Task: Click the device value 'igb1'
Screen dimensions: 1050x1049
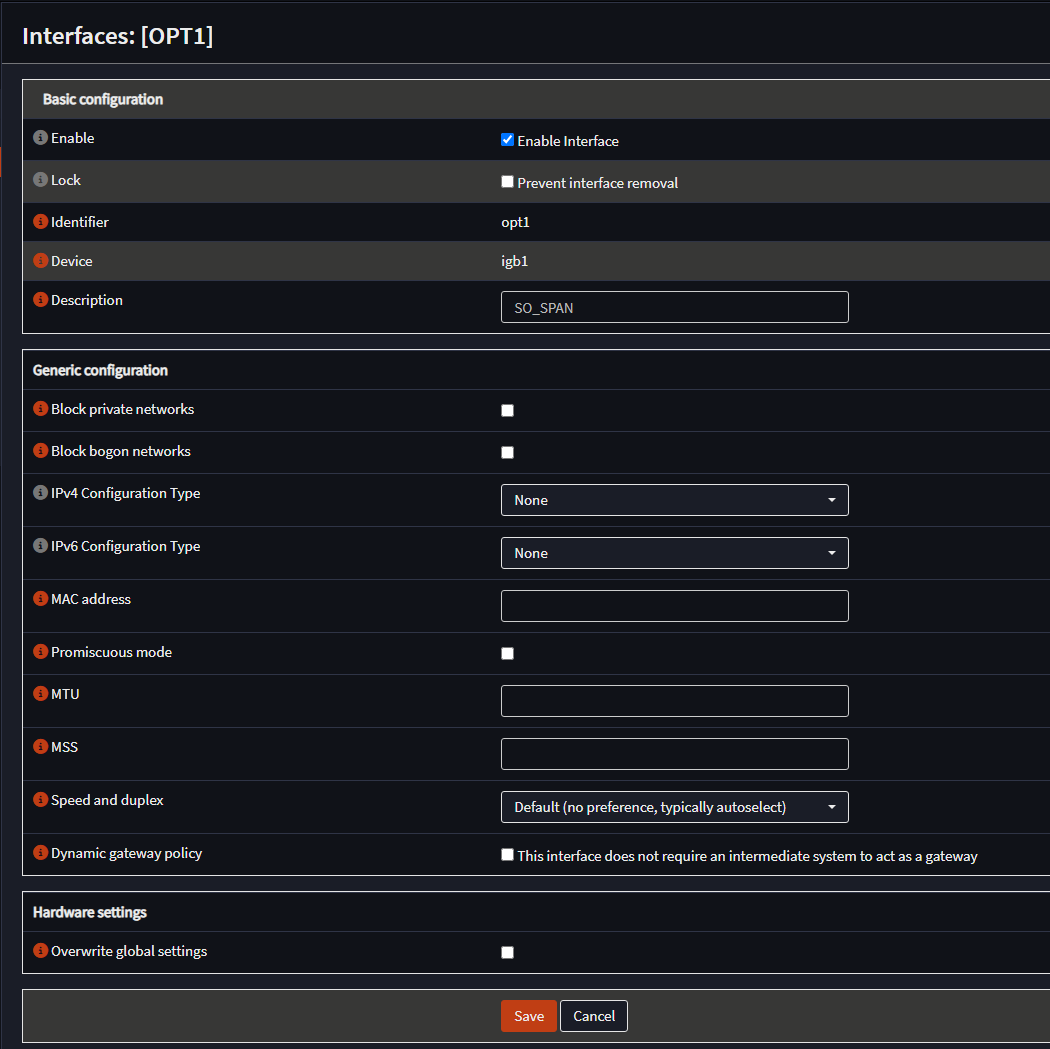Action: pos(514,261)
